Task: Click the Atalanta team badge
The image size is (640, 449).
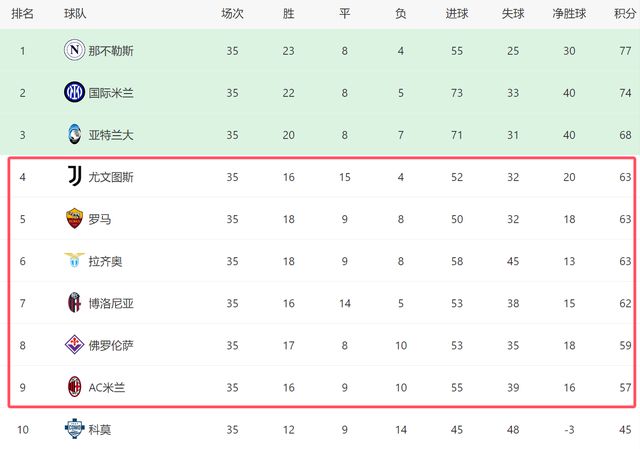Action: [x=74, y=134]
